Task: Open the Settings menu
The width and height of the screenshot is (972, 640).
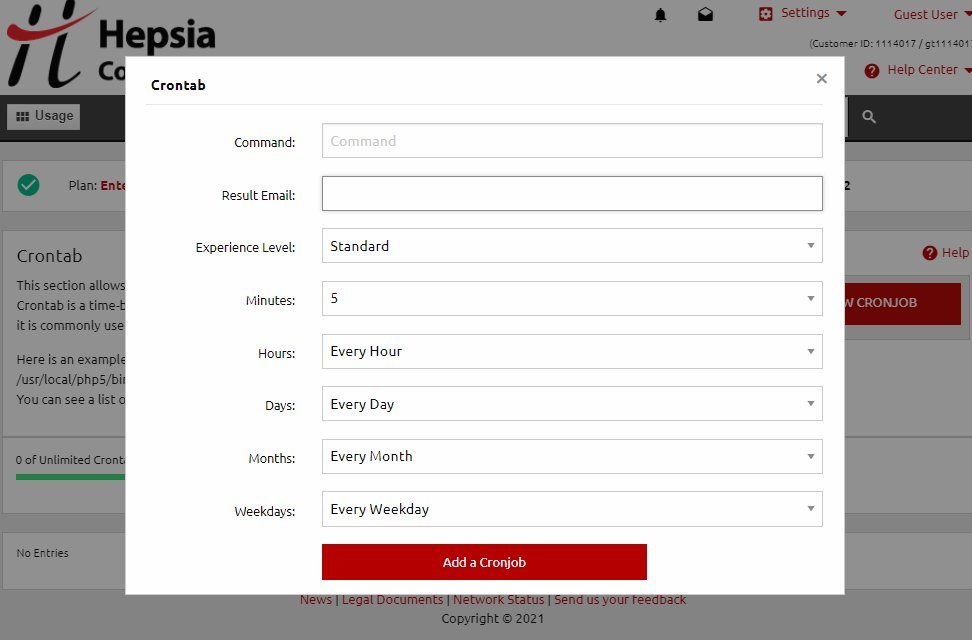Action: coord(803,14)
